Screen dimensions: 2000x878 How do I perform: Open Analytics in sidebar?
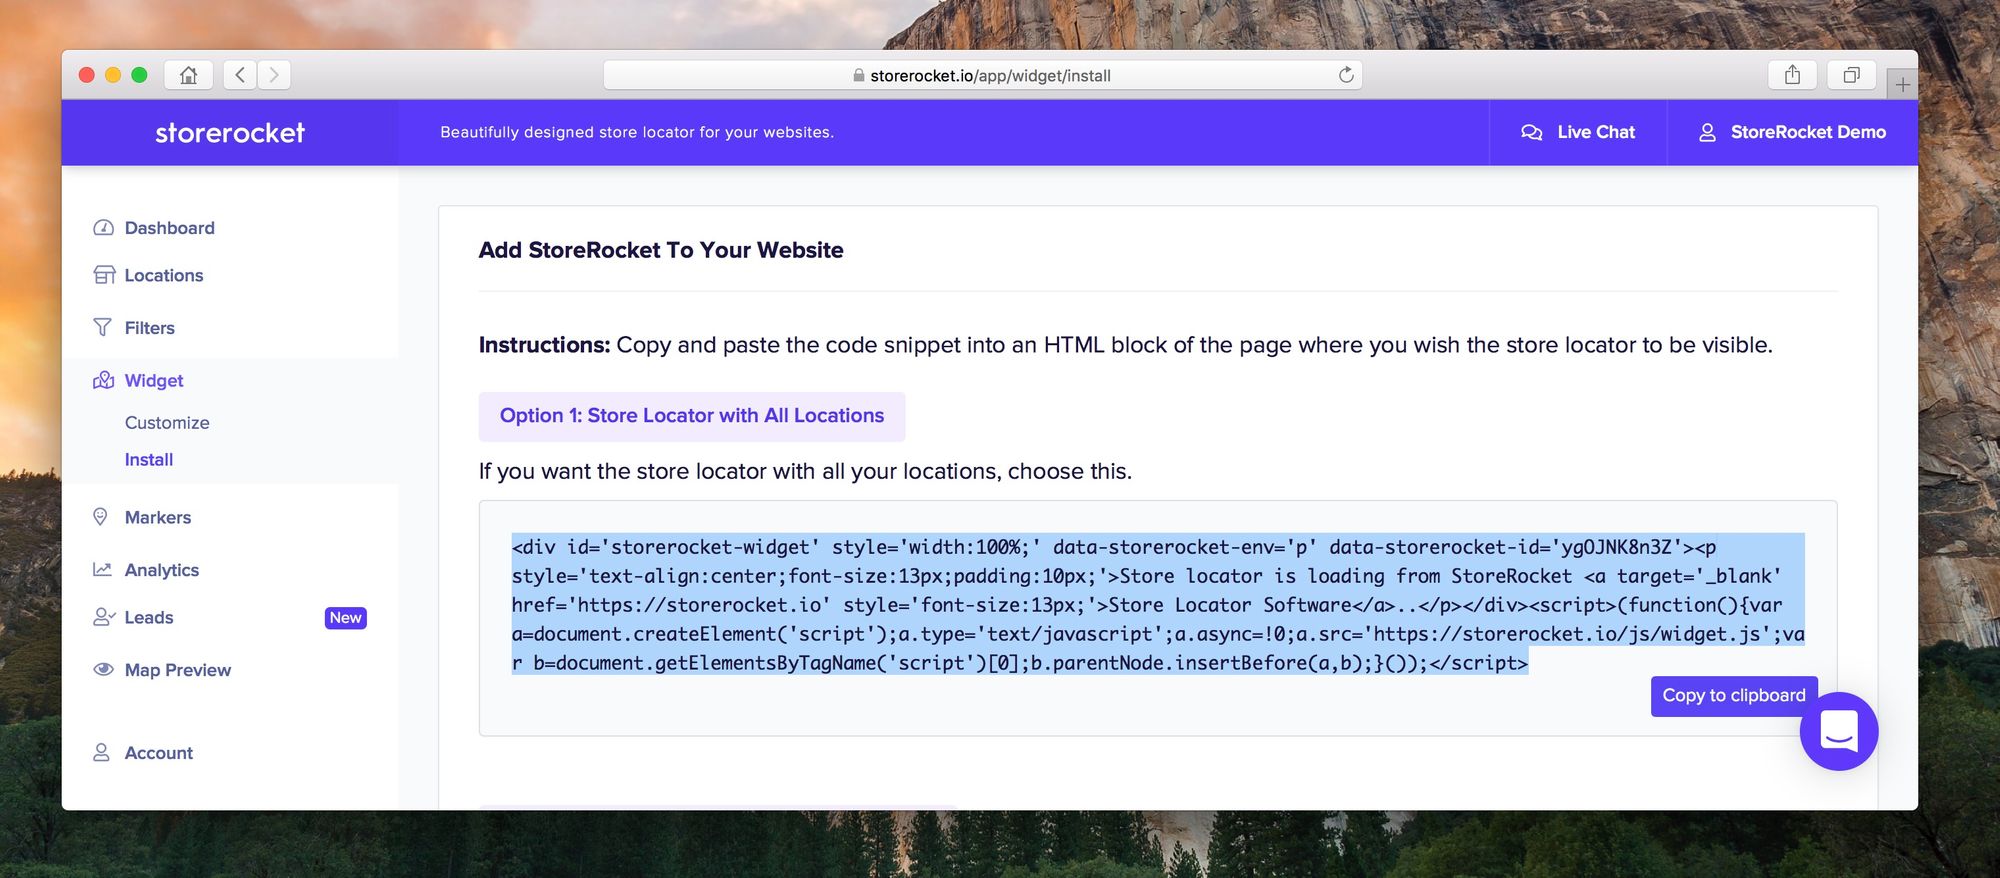click(x=162, y=570)
